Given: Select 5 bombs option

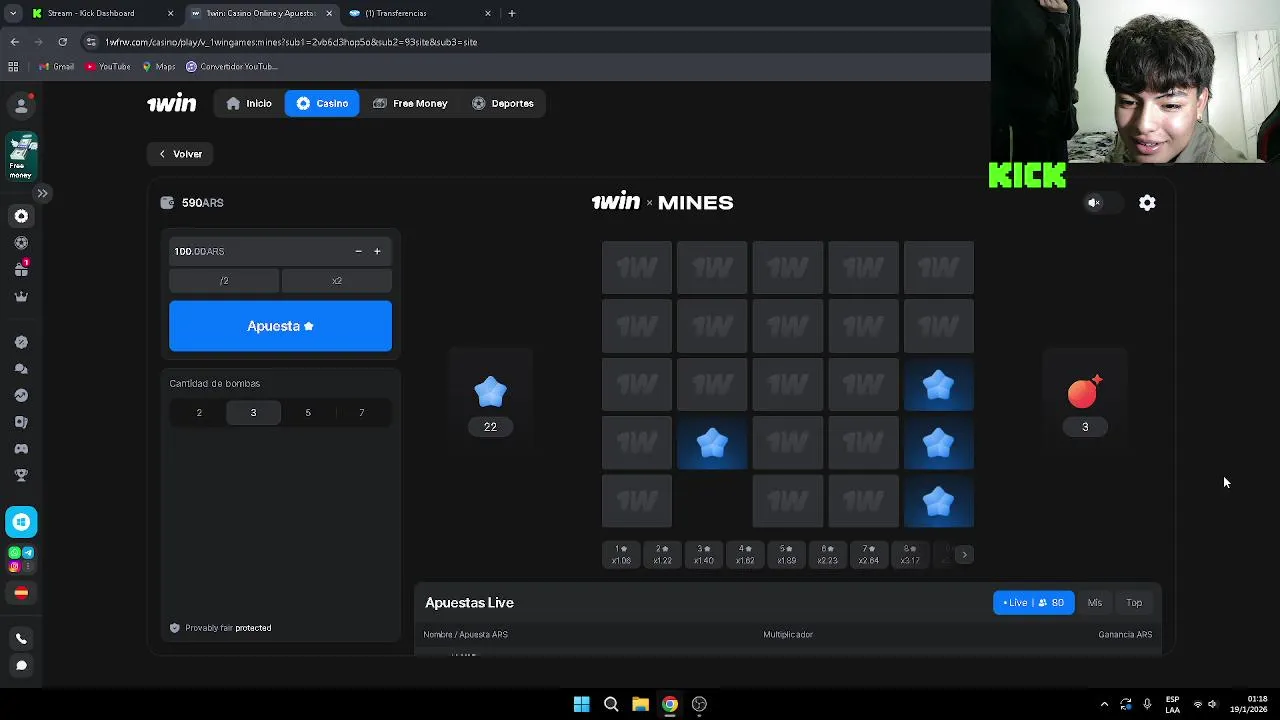Looking at the screenshot, I should click(308, 413).
